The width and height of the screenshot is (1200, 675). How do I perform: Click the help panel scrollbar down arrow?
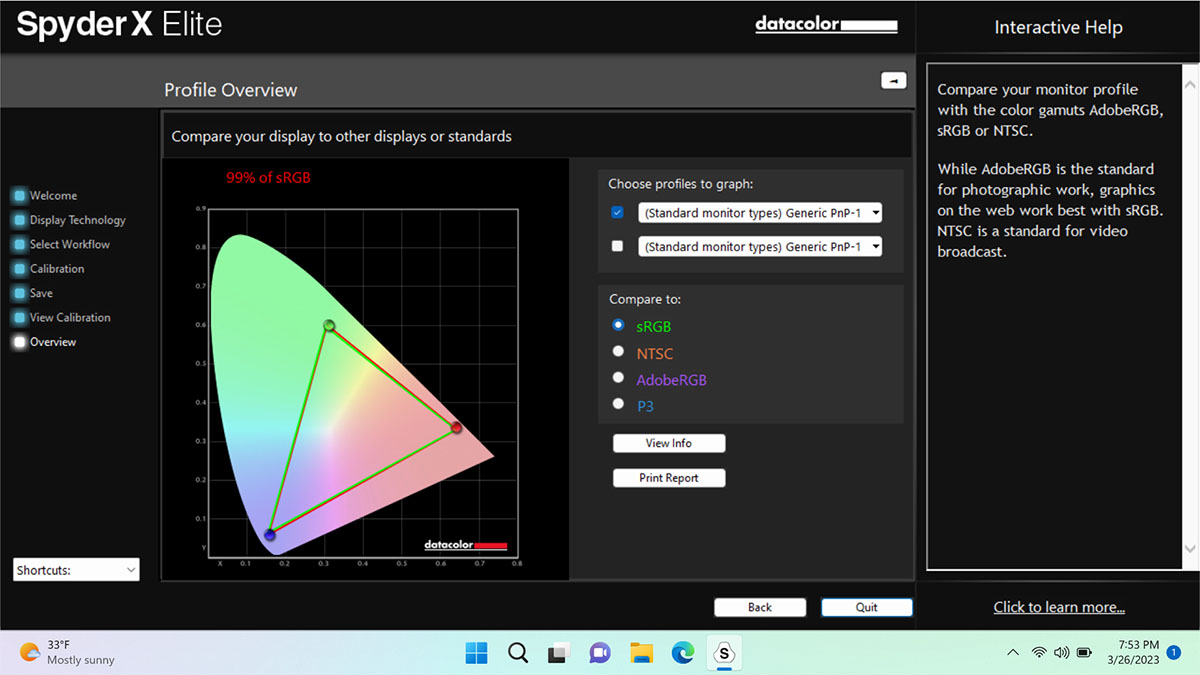(x=1190, y=548)
